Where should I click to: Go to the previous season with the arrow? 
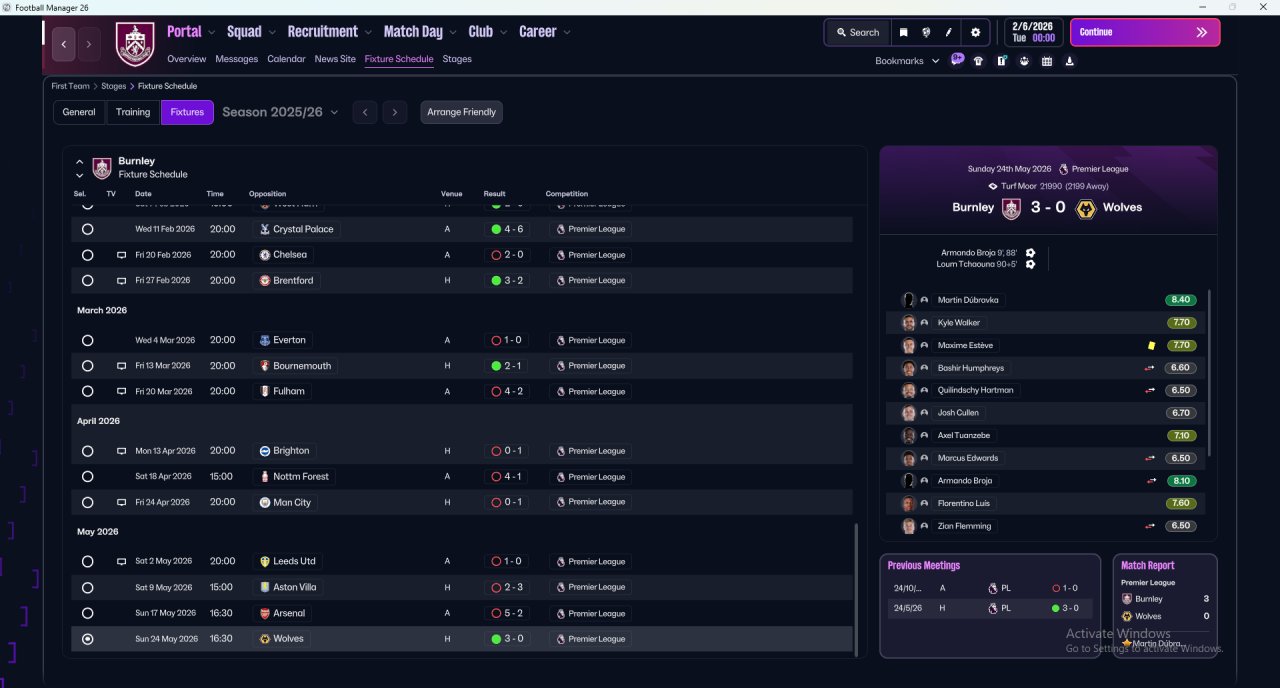pos(365,112)
